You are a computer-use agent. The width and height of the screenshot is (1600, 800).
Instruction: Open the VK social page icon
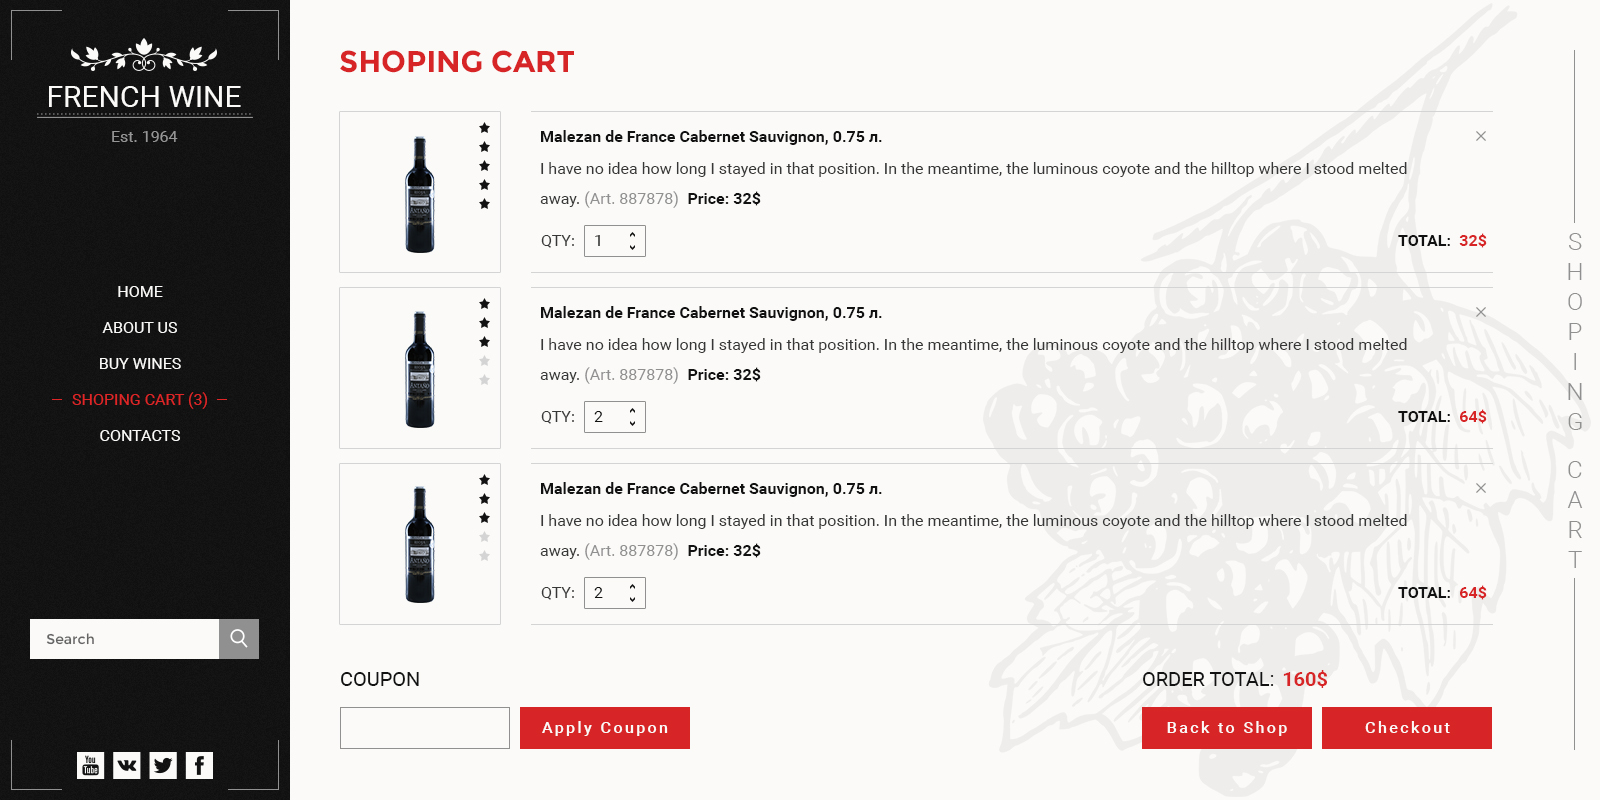tap(127, 765)
